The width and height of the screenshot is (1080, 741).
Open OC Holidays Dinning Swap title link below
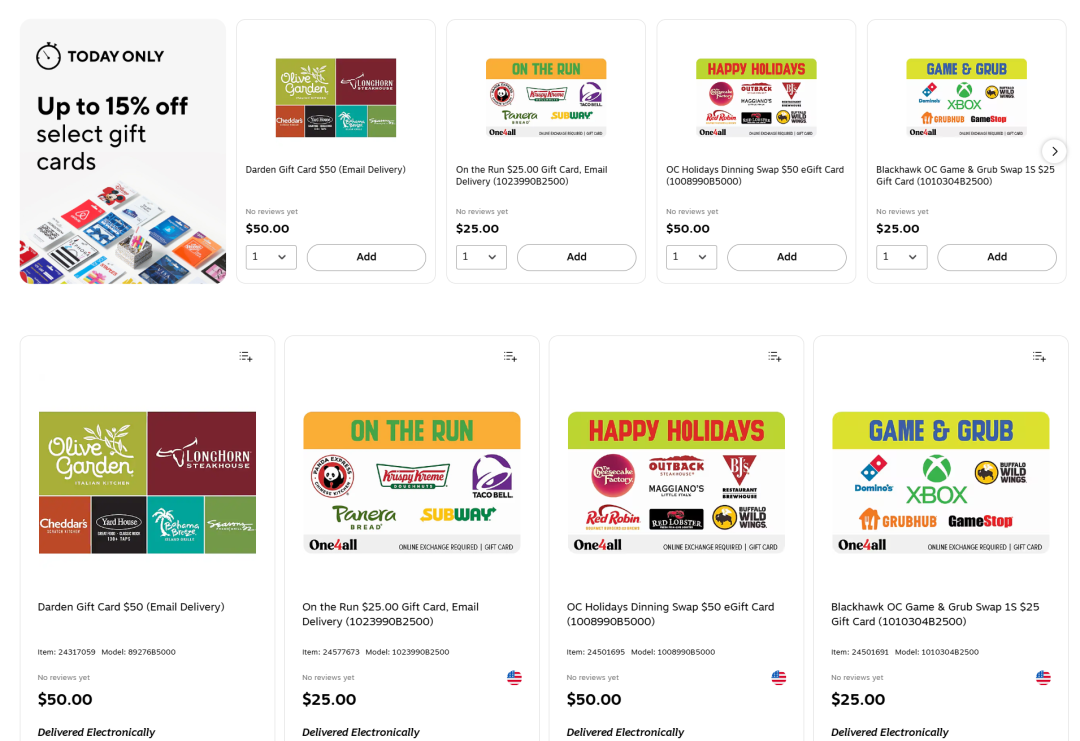670,614
